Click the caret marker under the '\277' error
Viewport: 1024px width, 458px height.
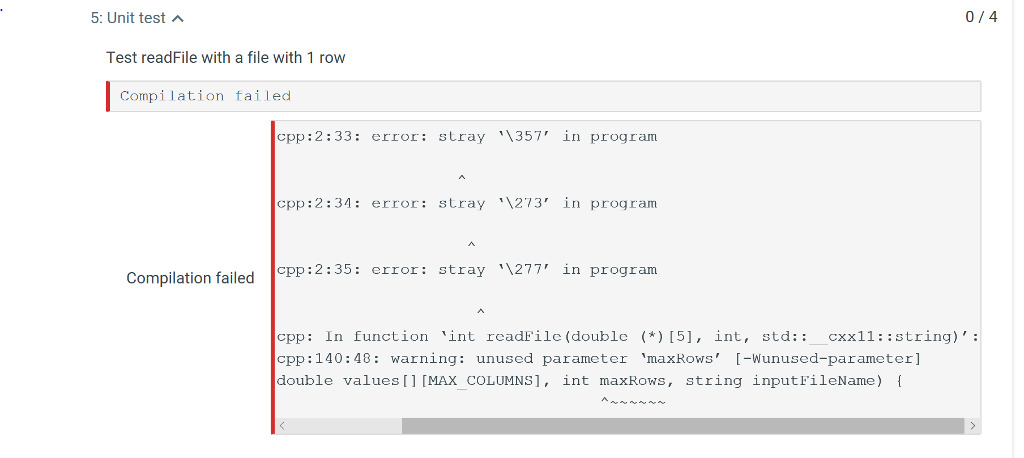pos(480,311)
